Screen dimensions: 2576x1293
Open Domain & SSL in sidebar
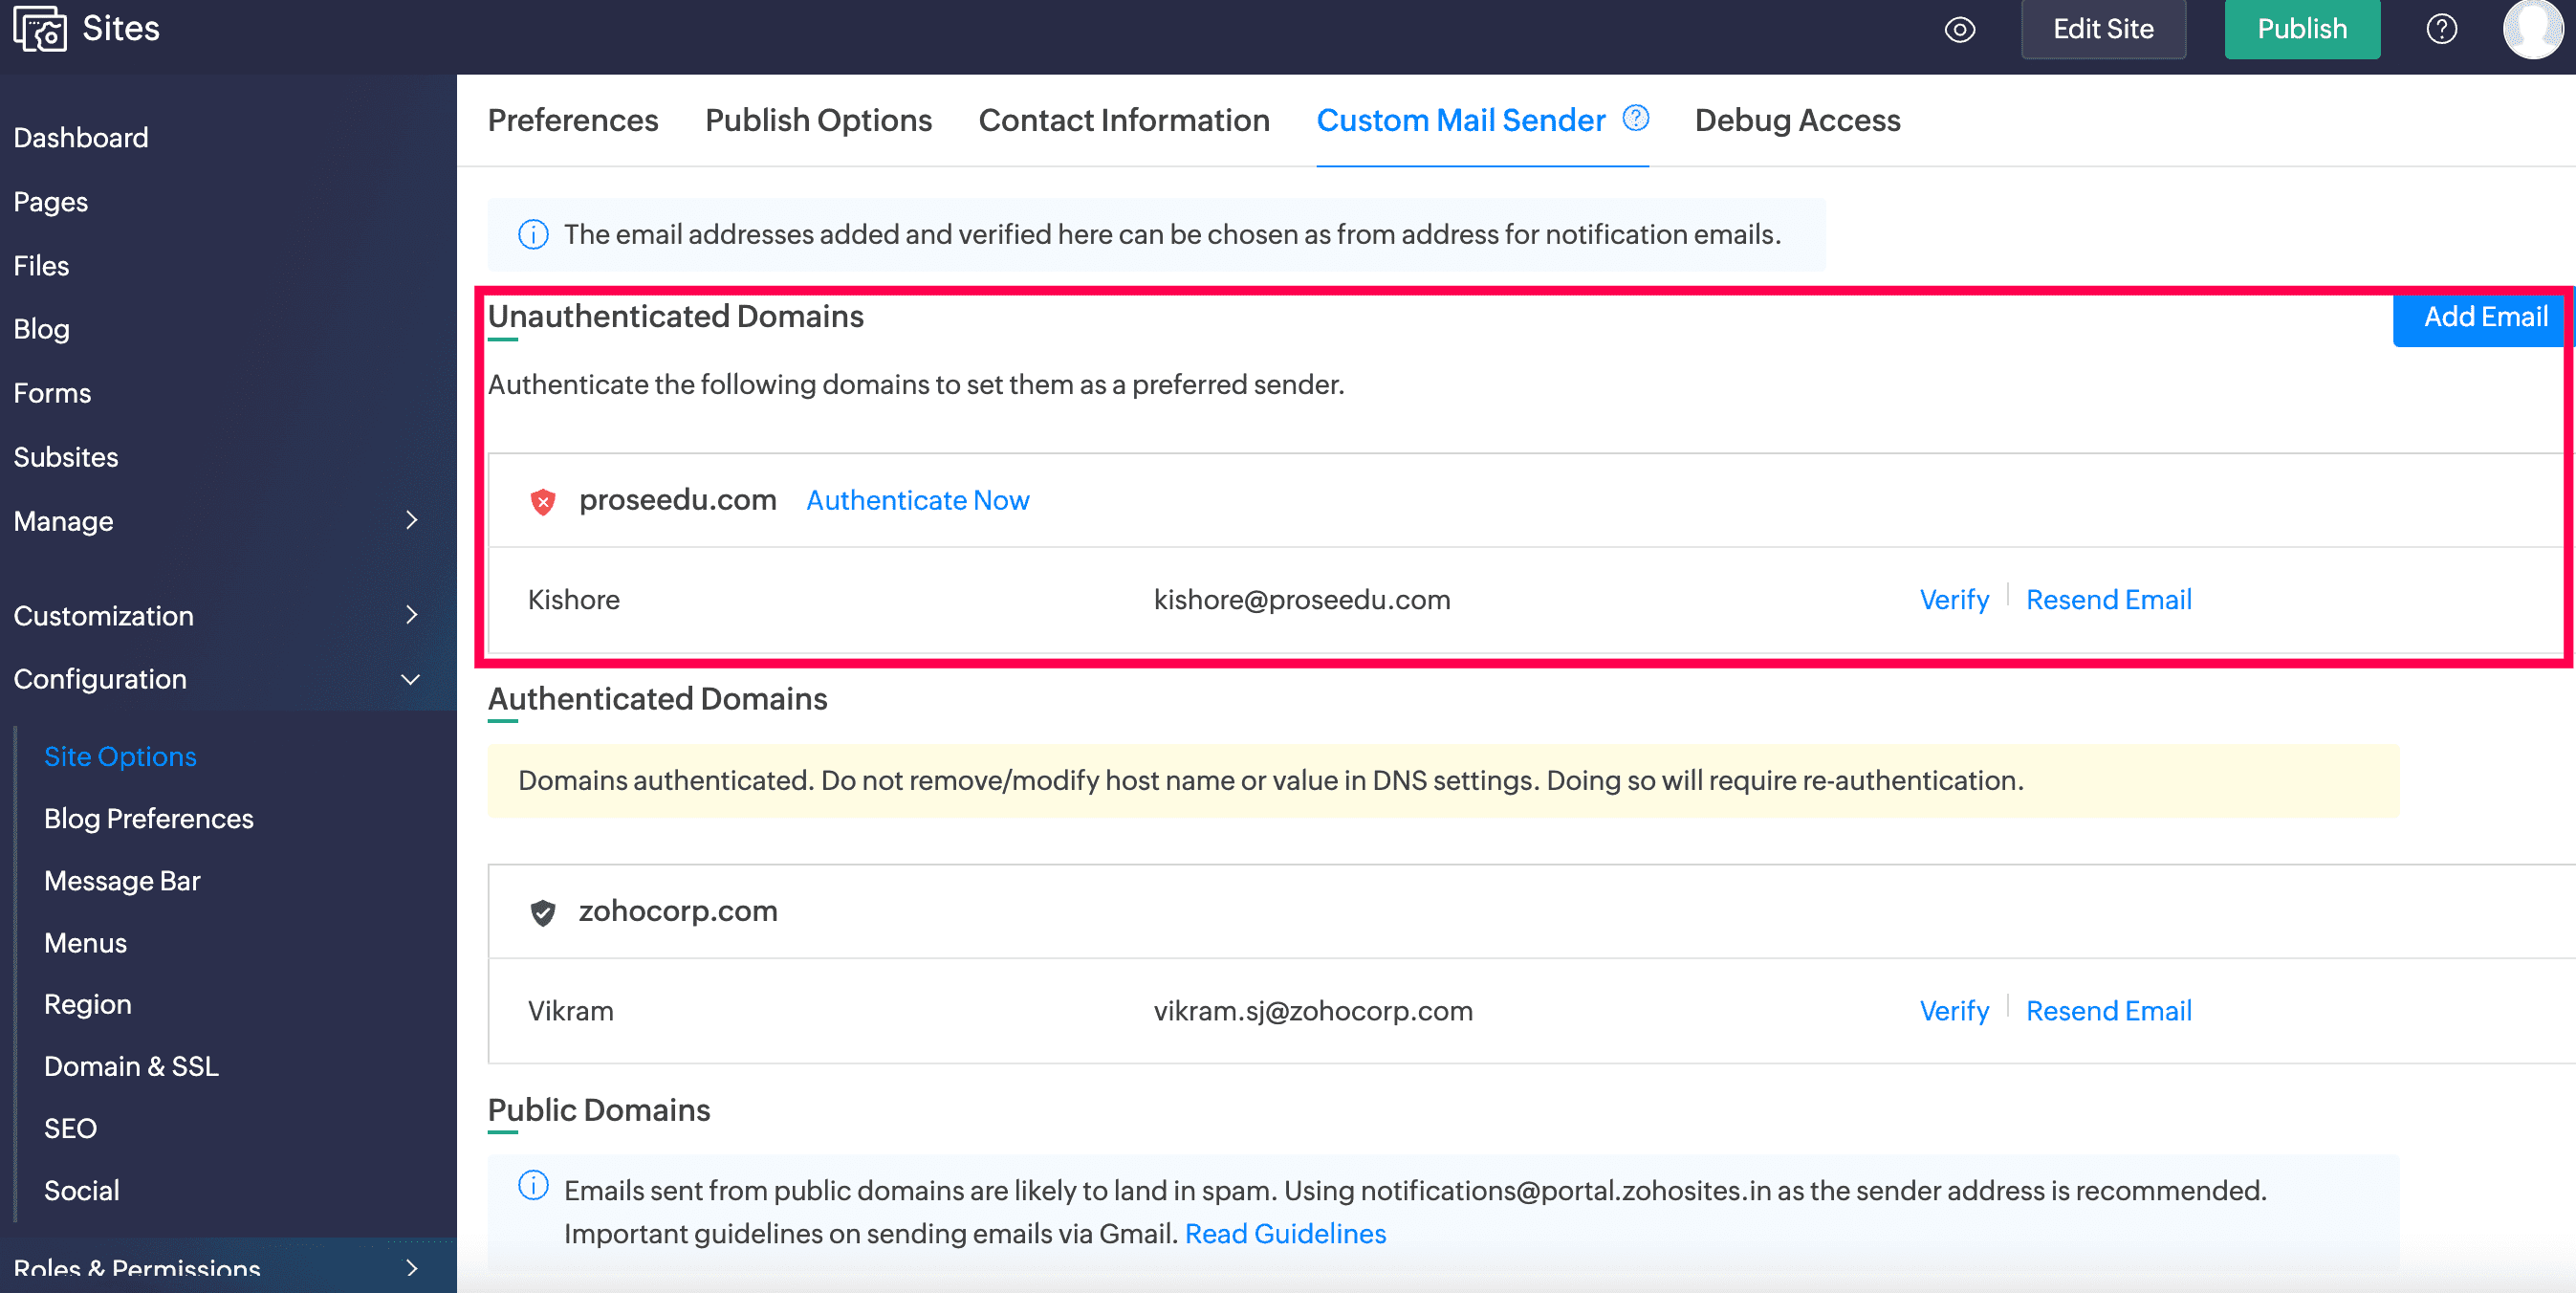(131, 1066)
